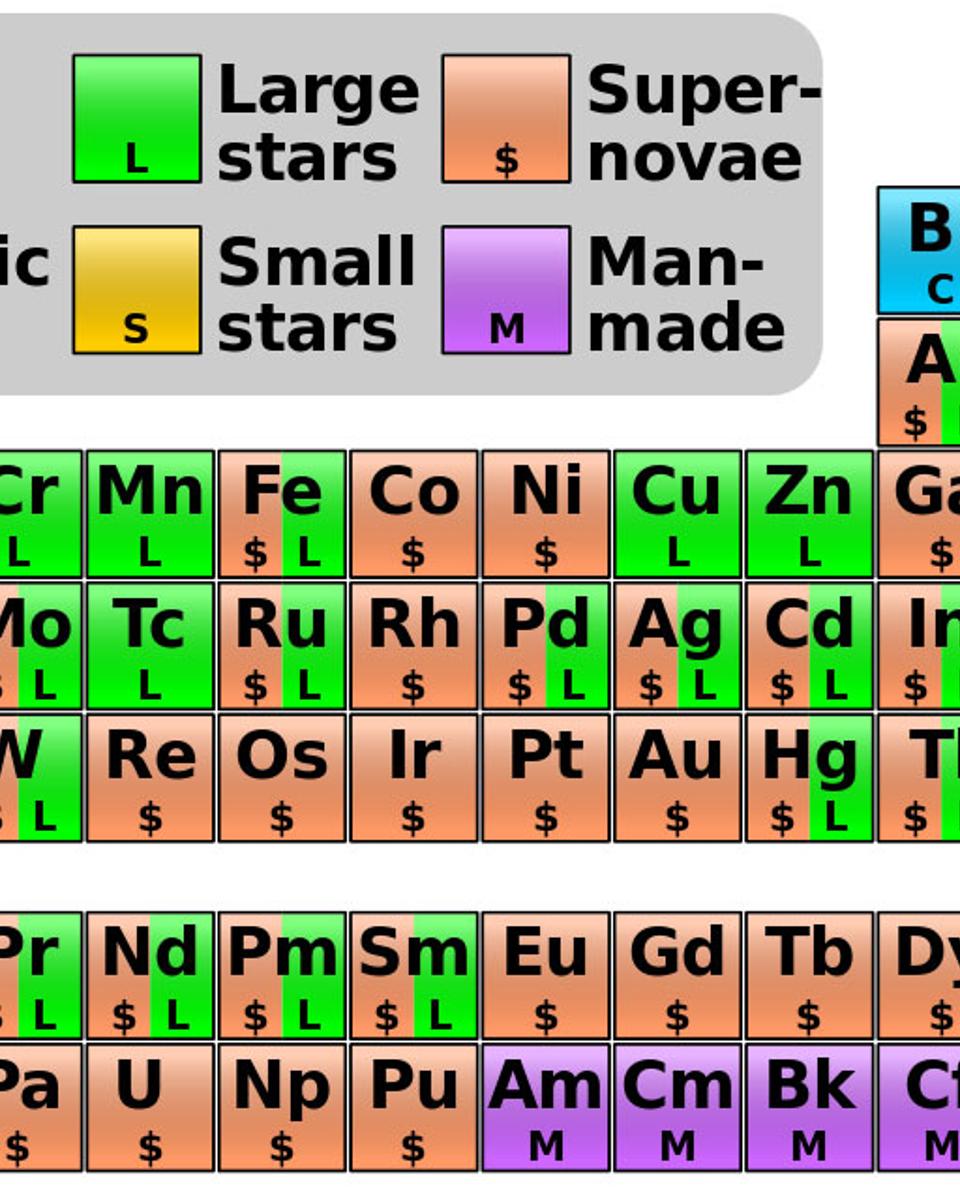This screenshot has height=1200, width=960.
Task: Select the Tc element tile
Action: [x=150, y=646]
